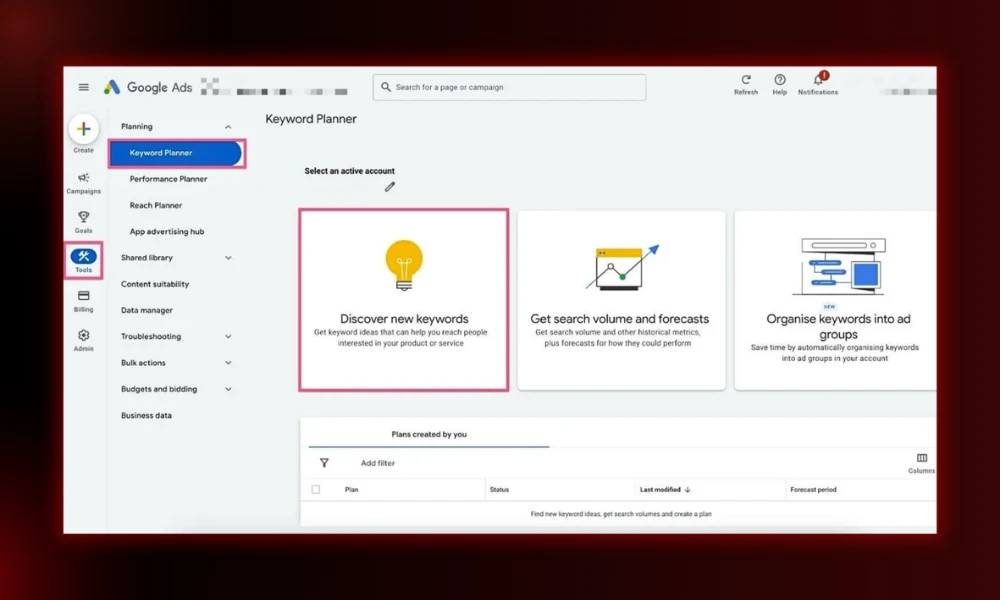Image resolution: width=1000 pixels, height=600 pixels.
Task: Open App advertising hub
Action: click(167, 231)
